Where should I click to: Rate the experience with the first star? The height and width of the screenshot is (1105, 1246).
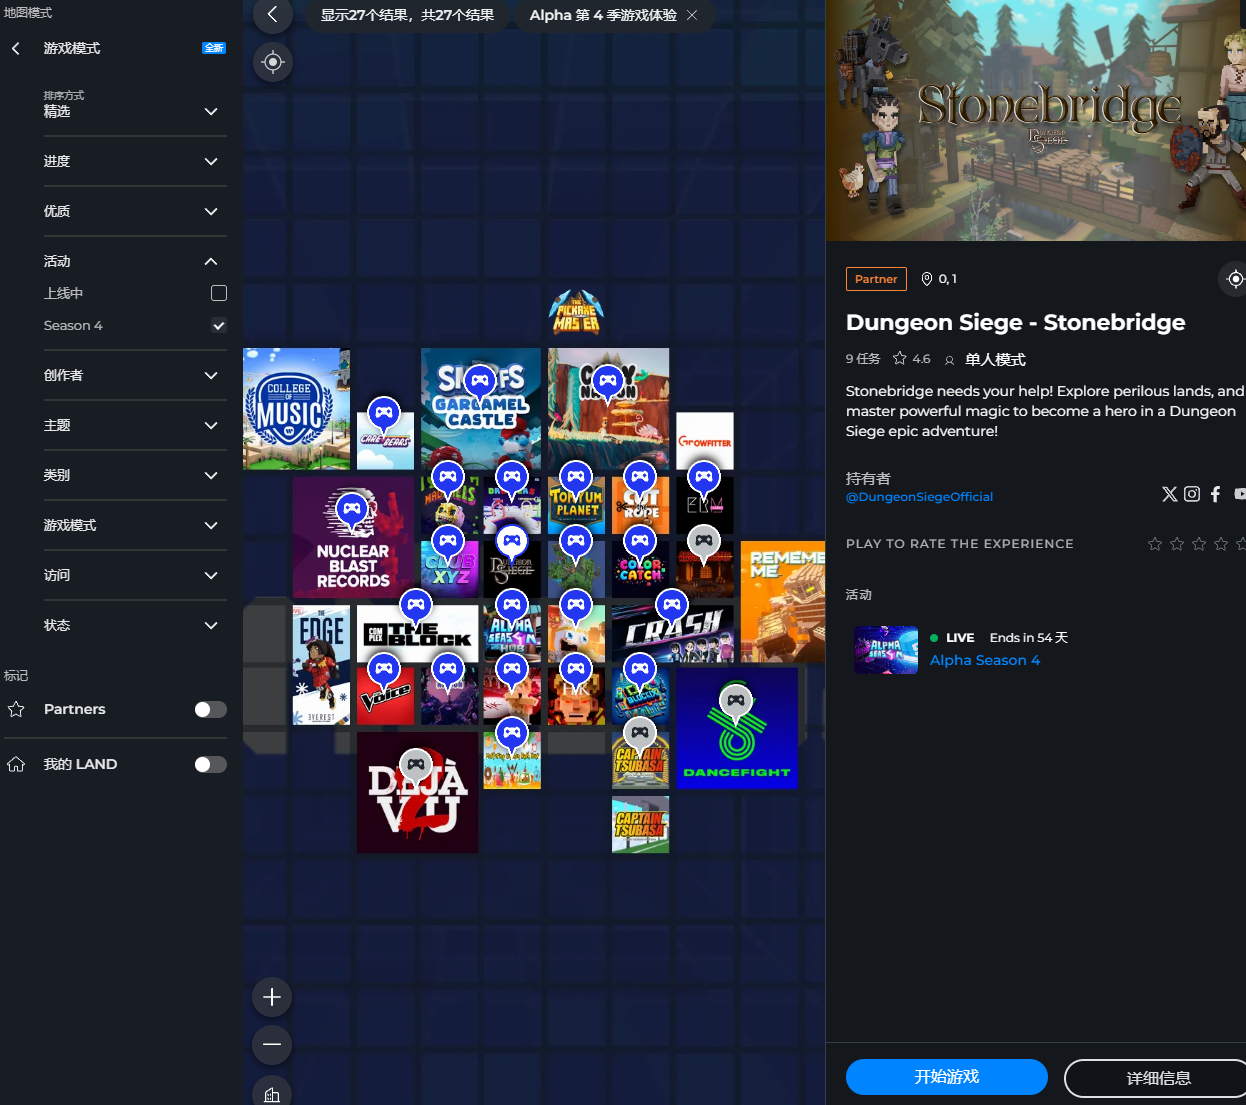tap(1155, 544)
